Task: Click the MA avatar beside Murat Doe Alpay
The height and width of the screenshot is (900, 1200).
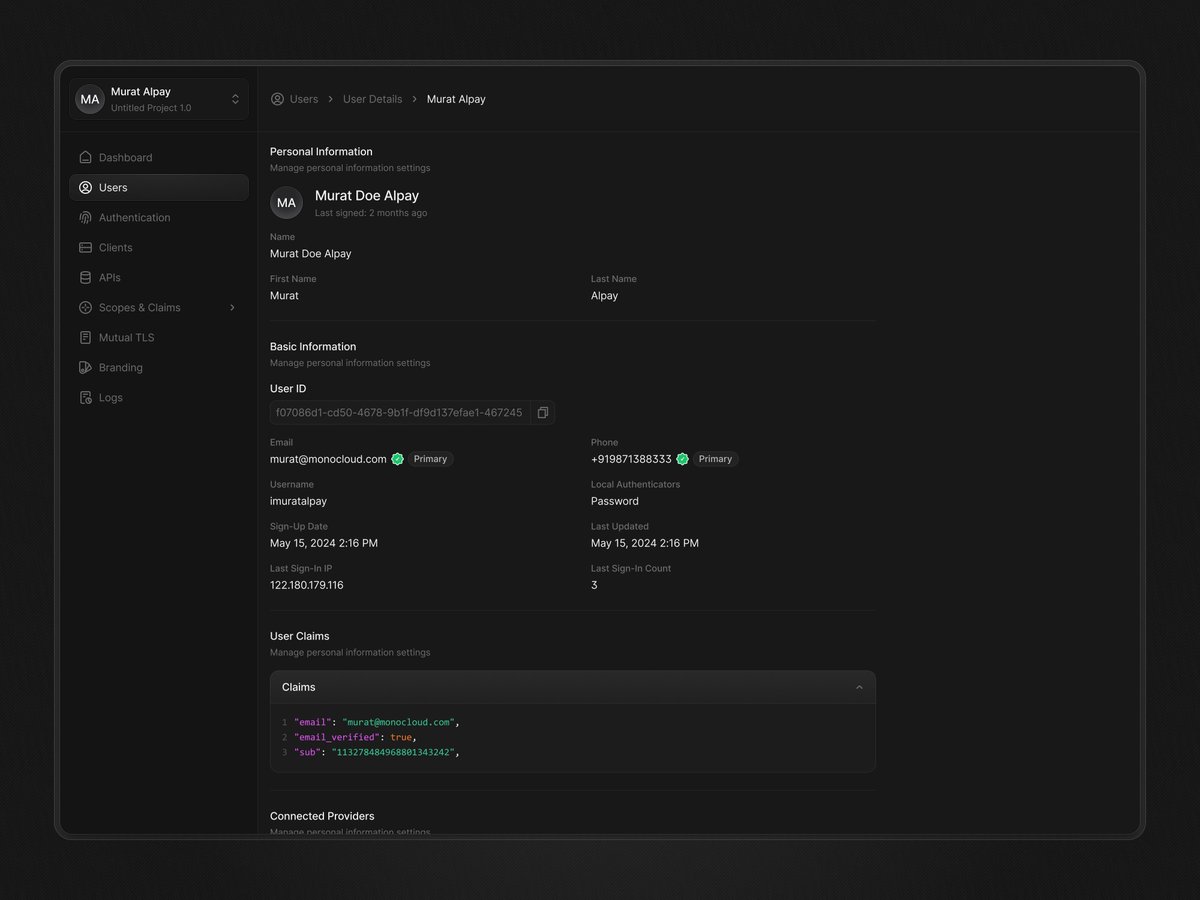Action: click(x=286, y=203)
